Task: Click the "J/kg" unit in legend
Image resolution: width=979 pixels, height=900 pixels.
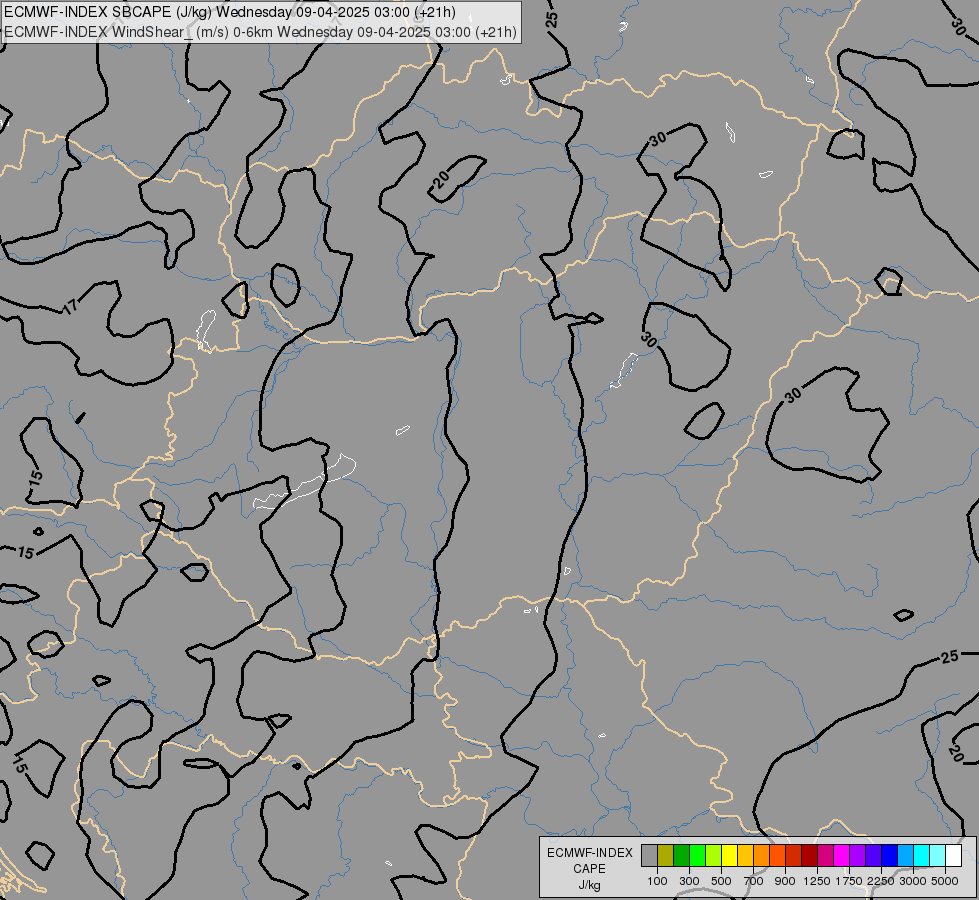Action: [x=589, y=885]
